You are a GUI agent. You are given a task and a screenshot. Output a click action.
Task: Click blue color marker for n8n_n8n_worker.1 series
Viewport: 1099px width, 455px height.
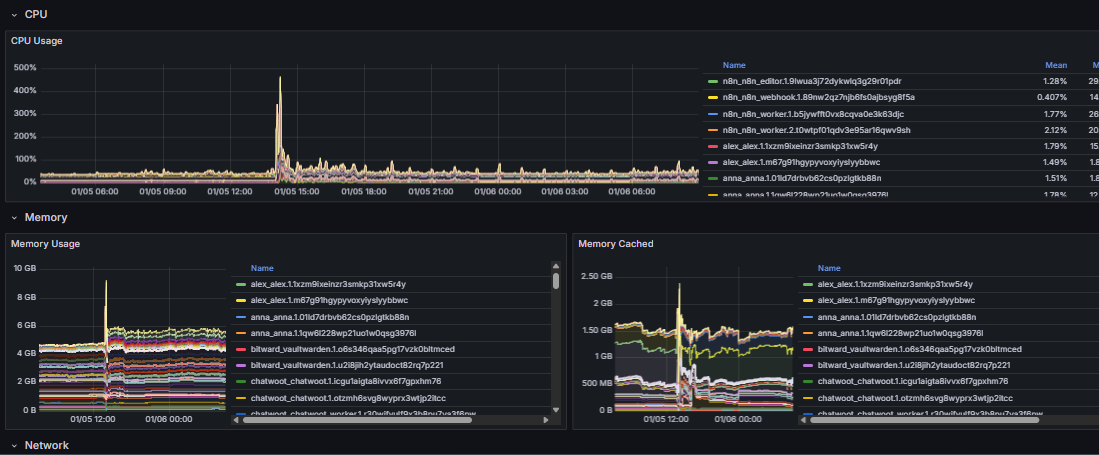712,114
